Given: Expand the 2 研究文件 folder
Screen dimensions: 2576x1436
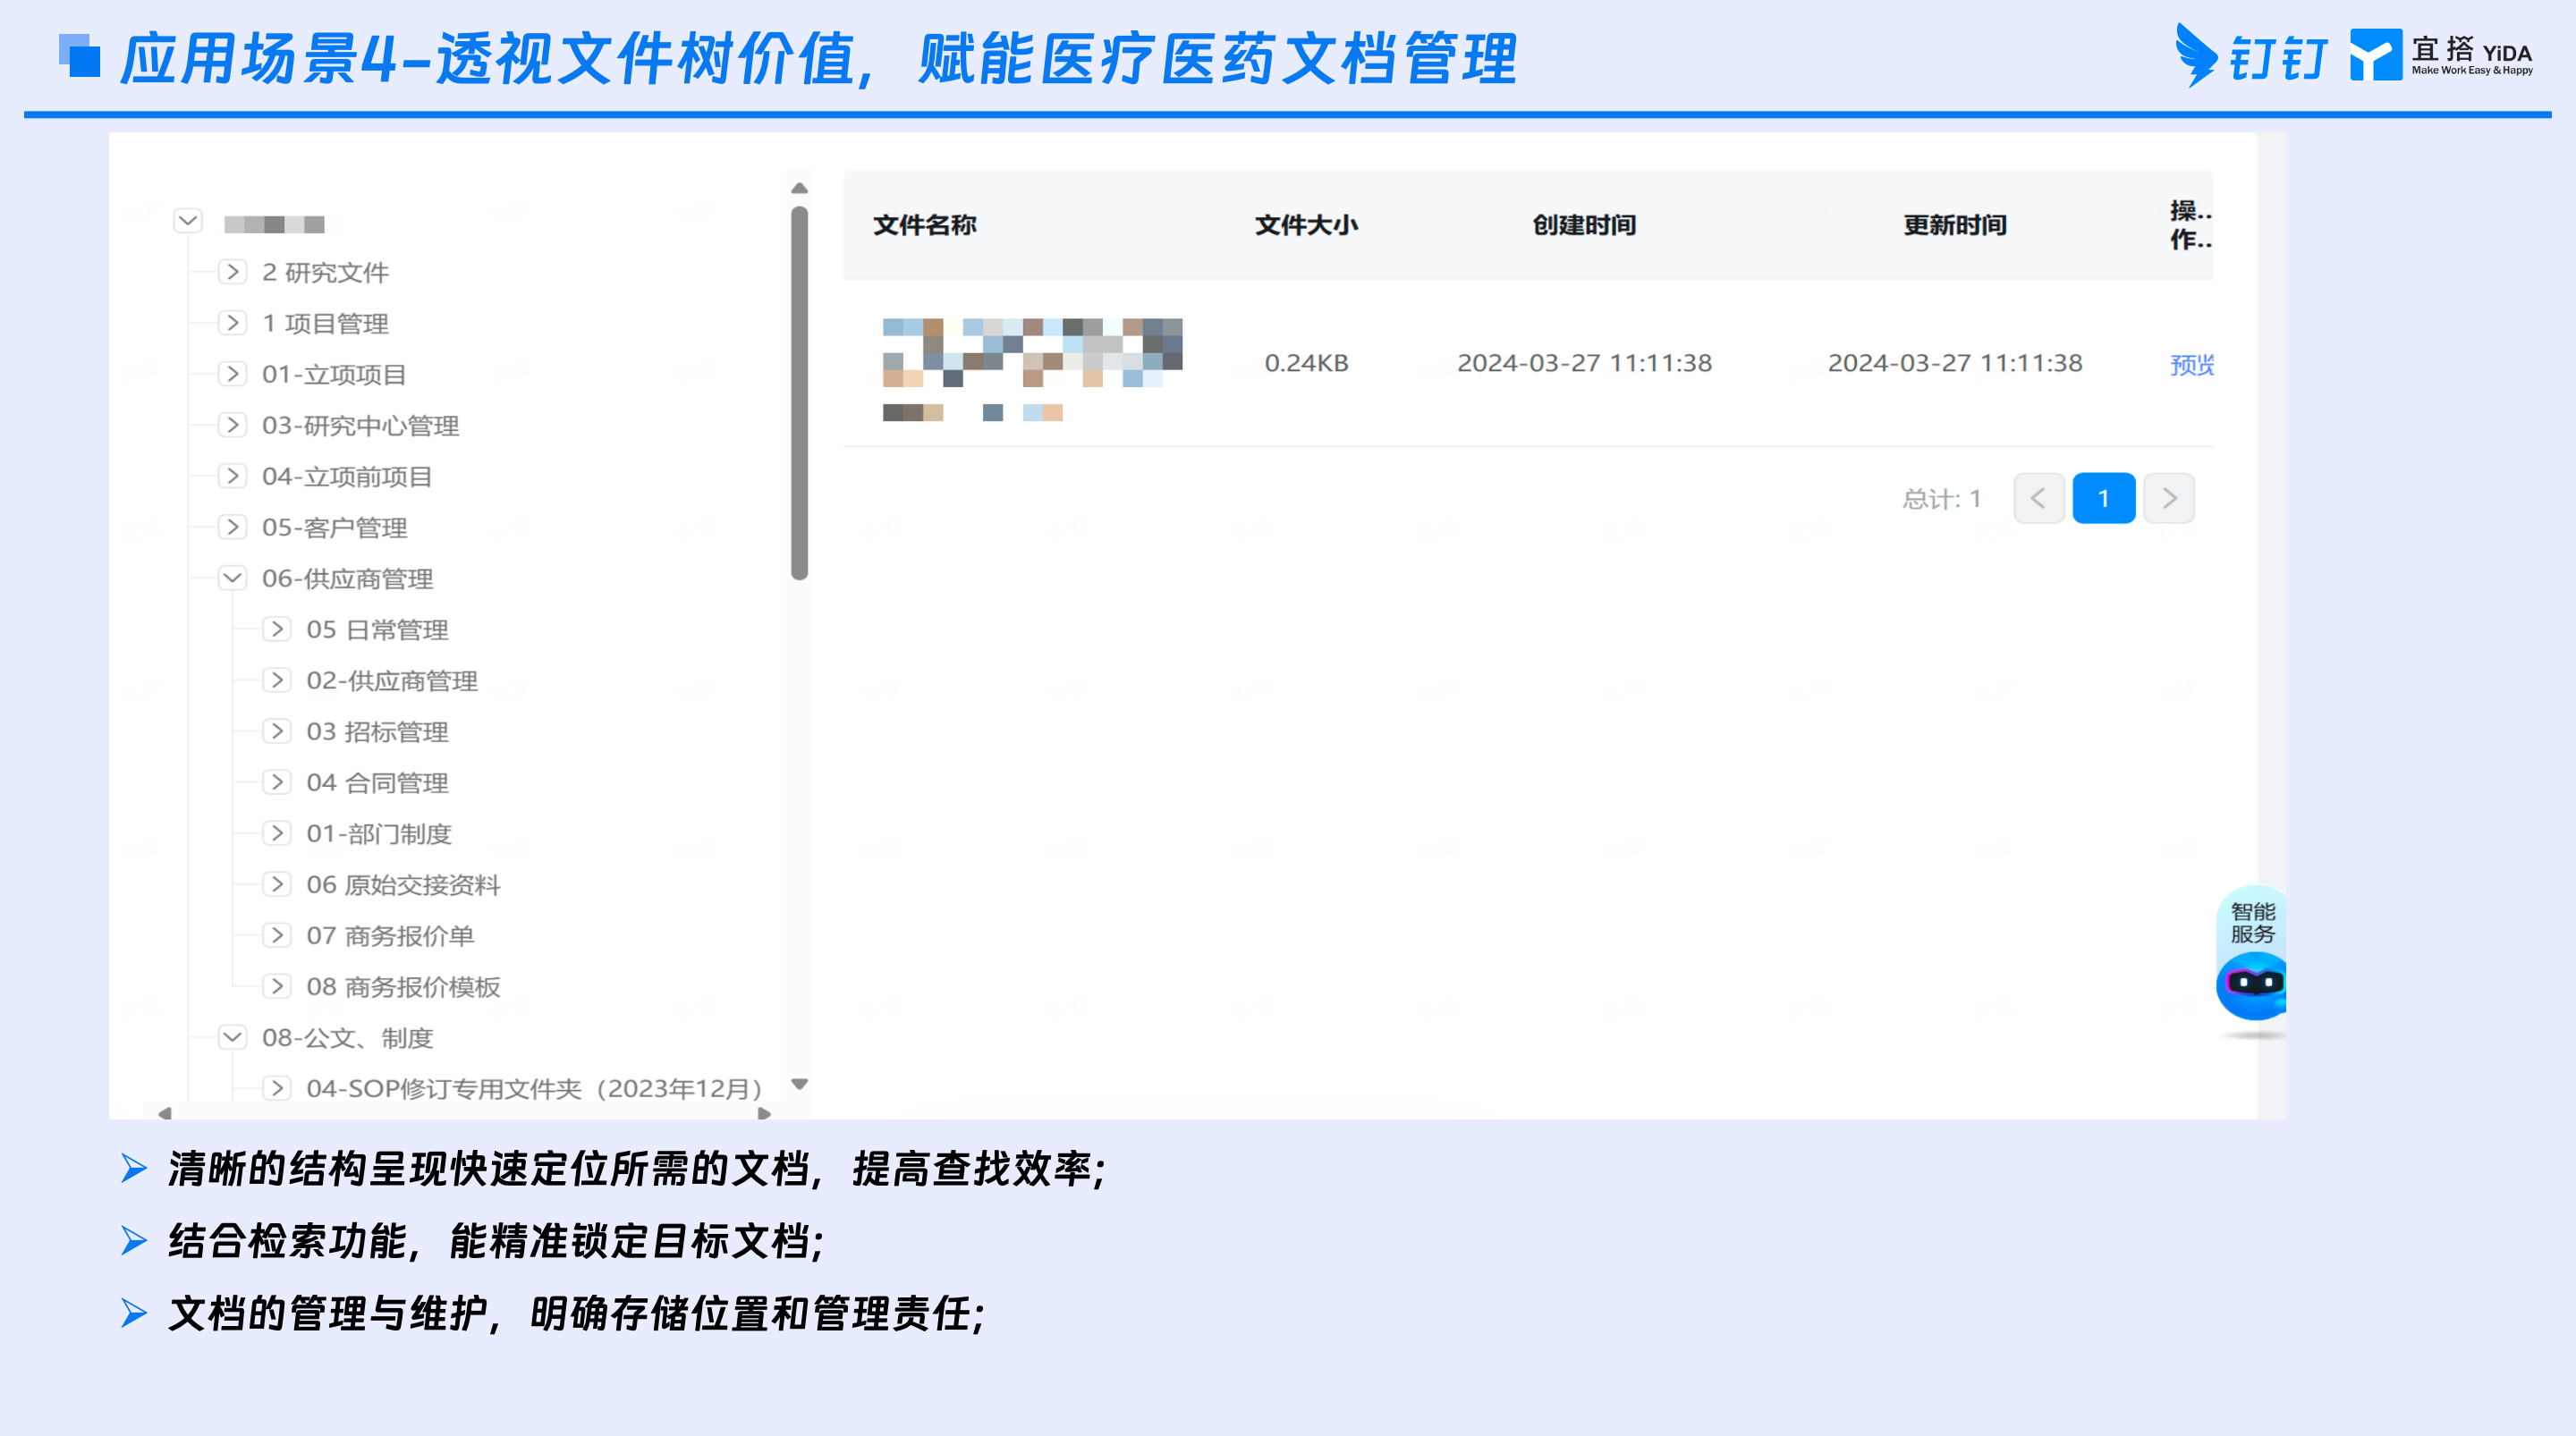Looking at the screenshot, I should point(232,272).
